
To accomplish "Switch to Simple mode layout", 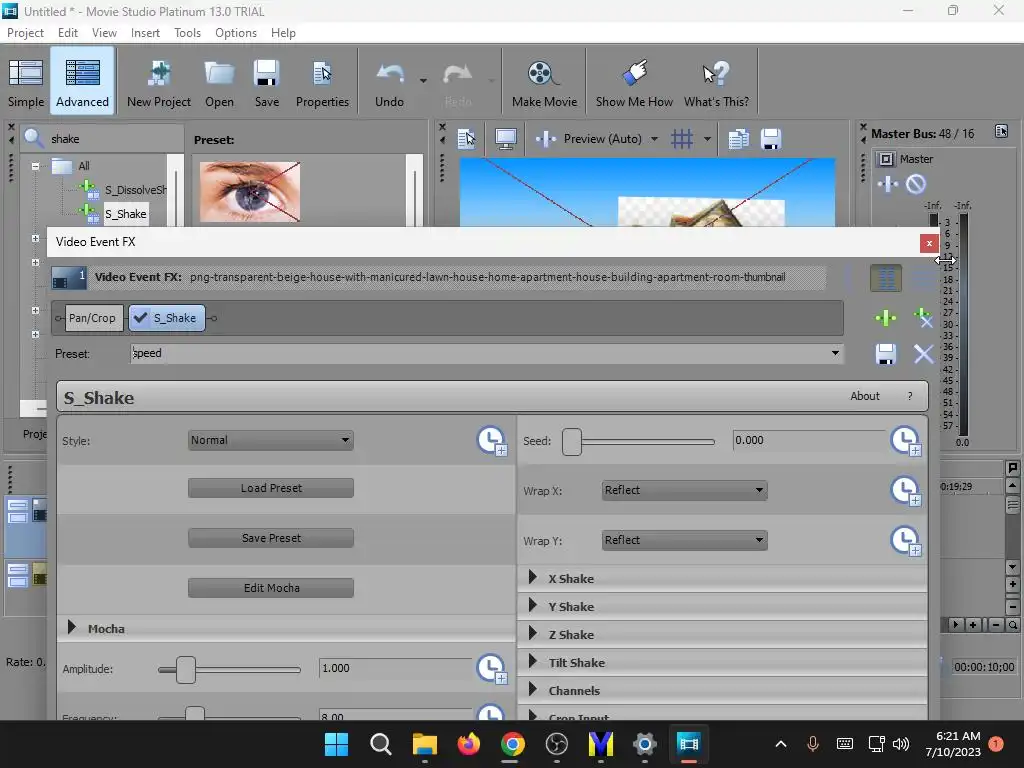I will 25,82.
